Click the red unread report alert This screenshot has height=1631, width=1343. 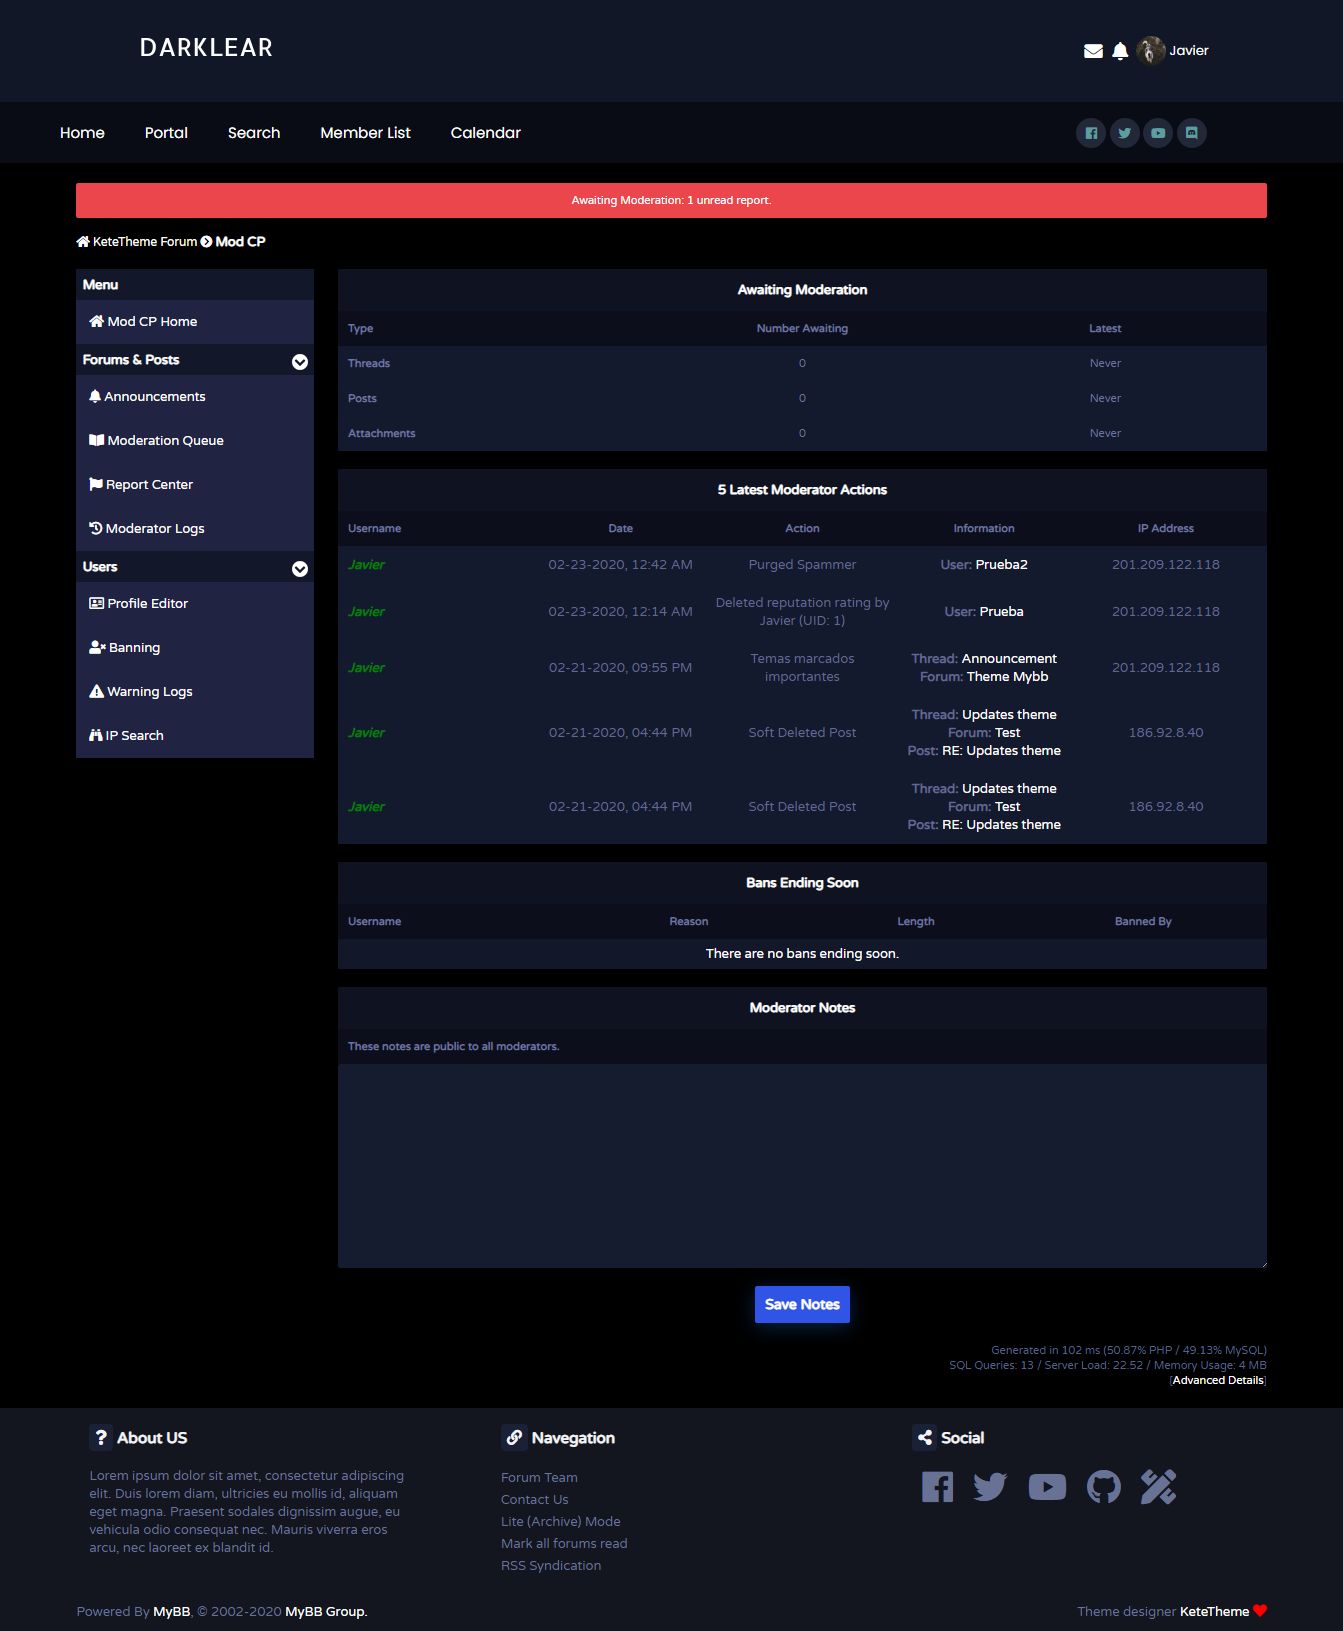point(671,200)
